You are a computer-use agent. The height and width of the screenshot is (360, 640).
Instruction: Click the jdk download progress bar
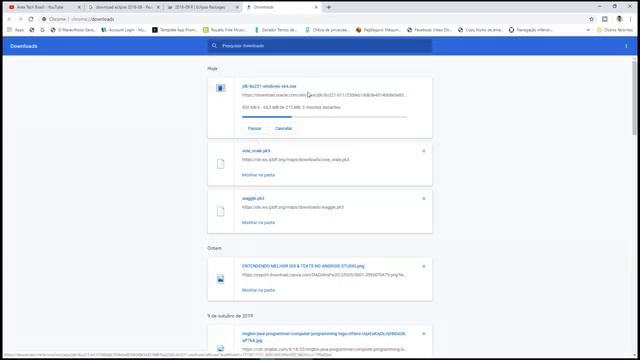324,117
